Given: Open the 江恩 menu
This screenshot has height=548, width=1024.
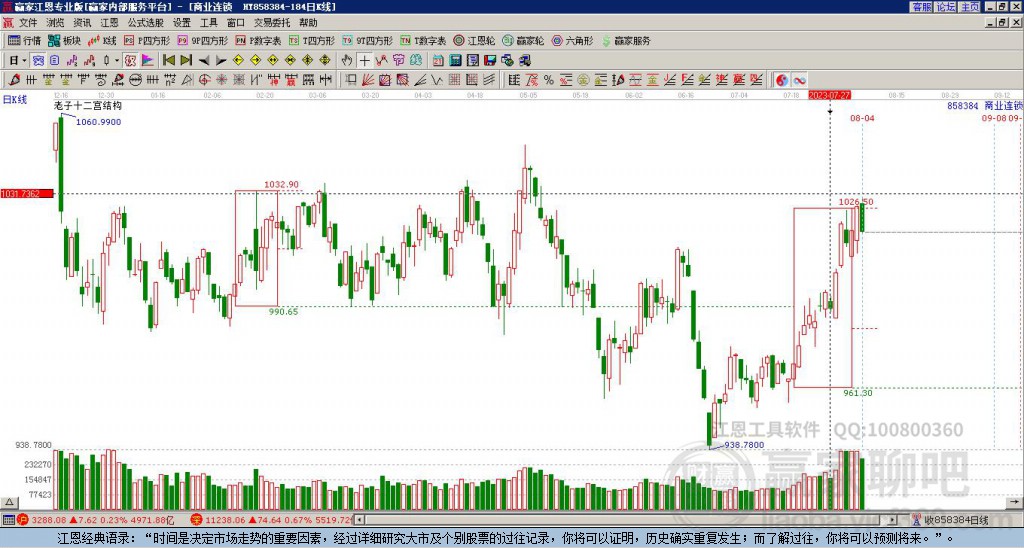Looking at the screenshot, I should coord(109,23).
